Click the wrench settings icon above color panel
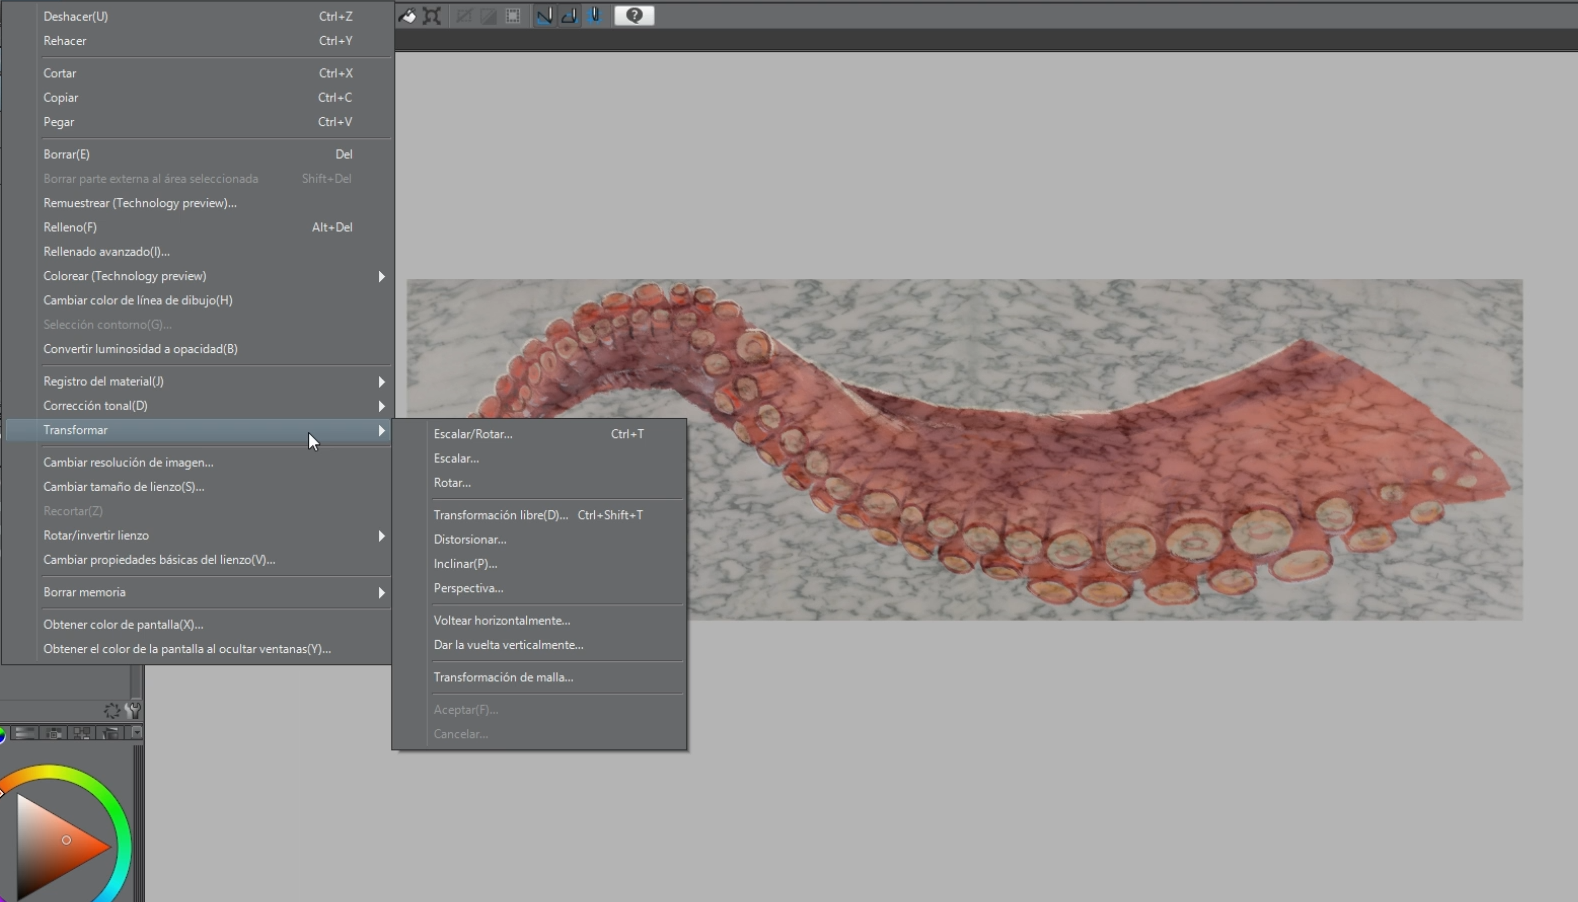Screen dimensions: 1578x902 133,710
